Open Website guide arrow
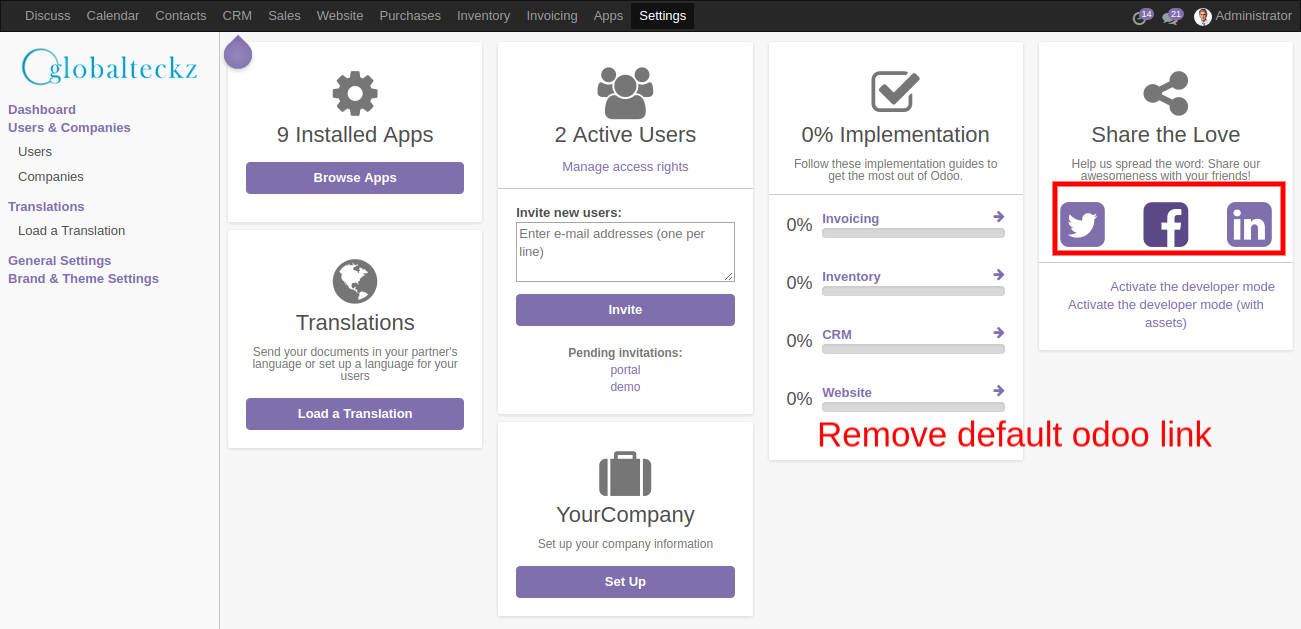The height and width of the screenshot is (629, 1301). coord(998,391)
